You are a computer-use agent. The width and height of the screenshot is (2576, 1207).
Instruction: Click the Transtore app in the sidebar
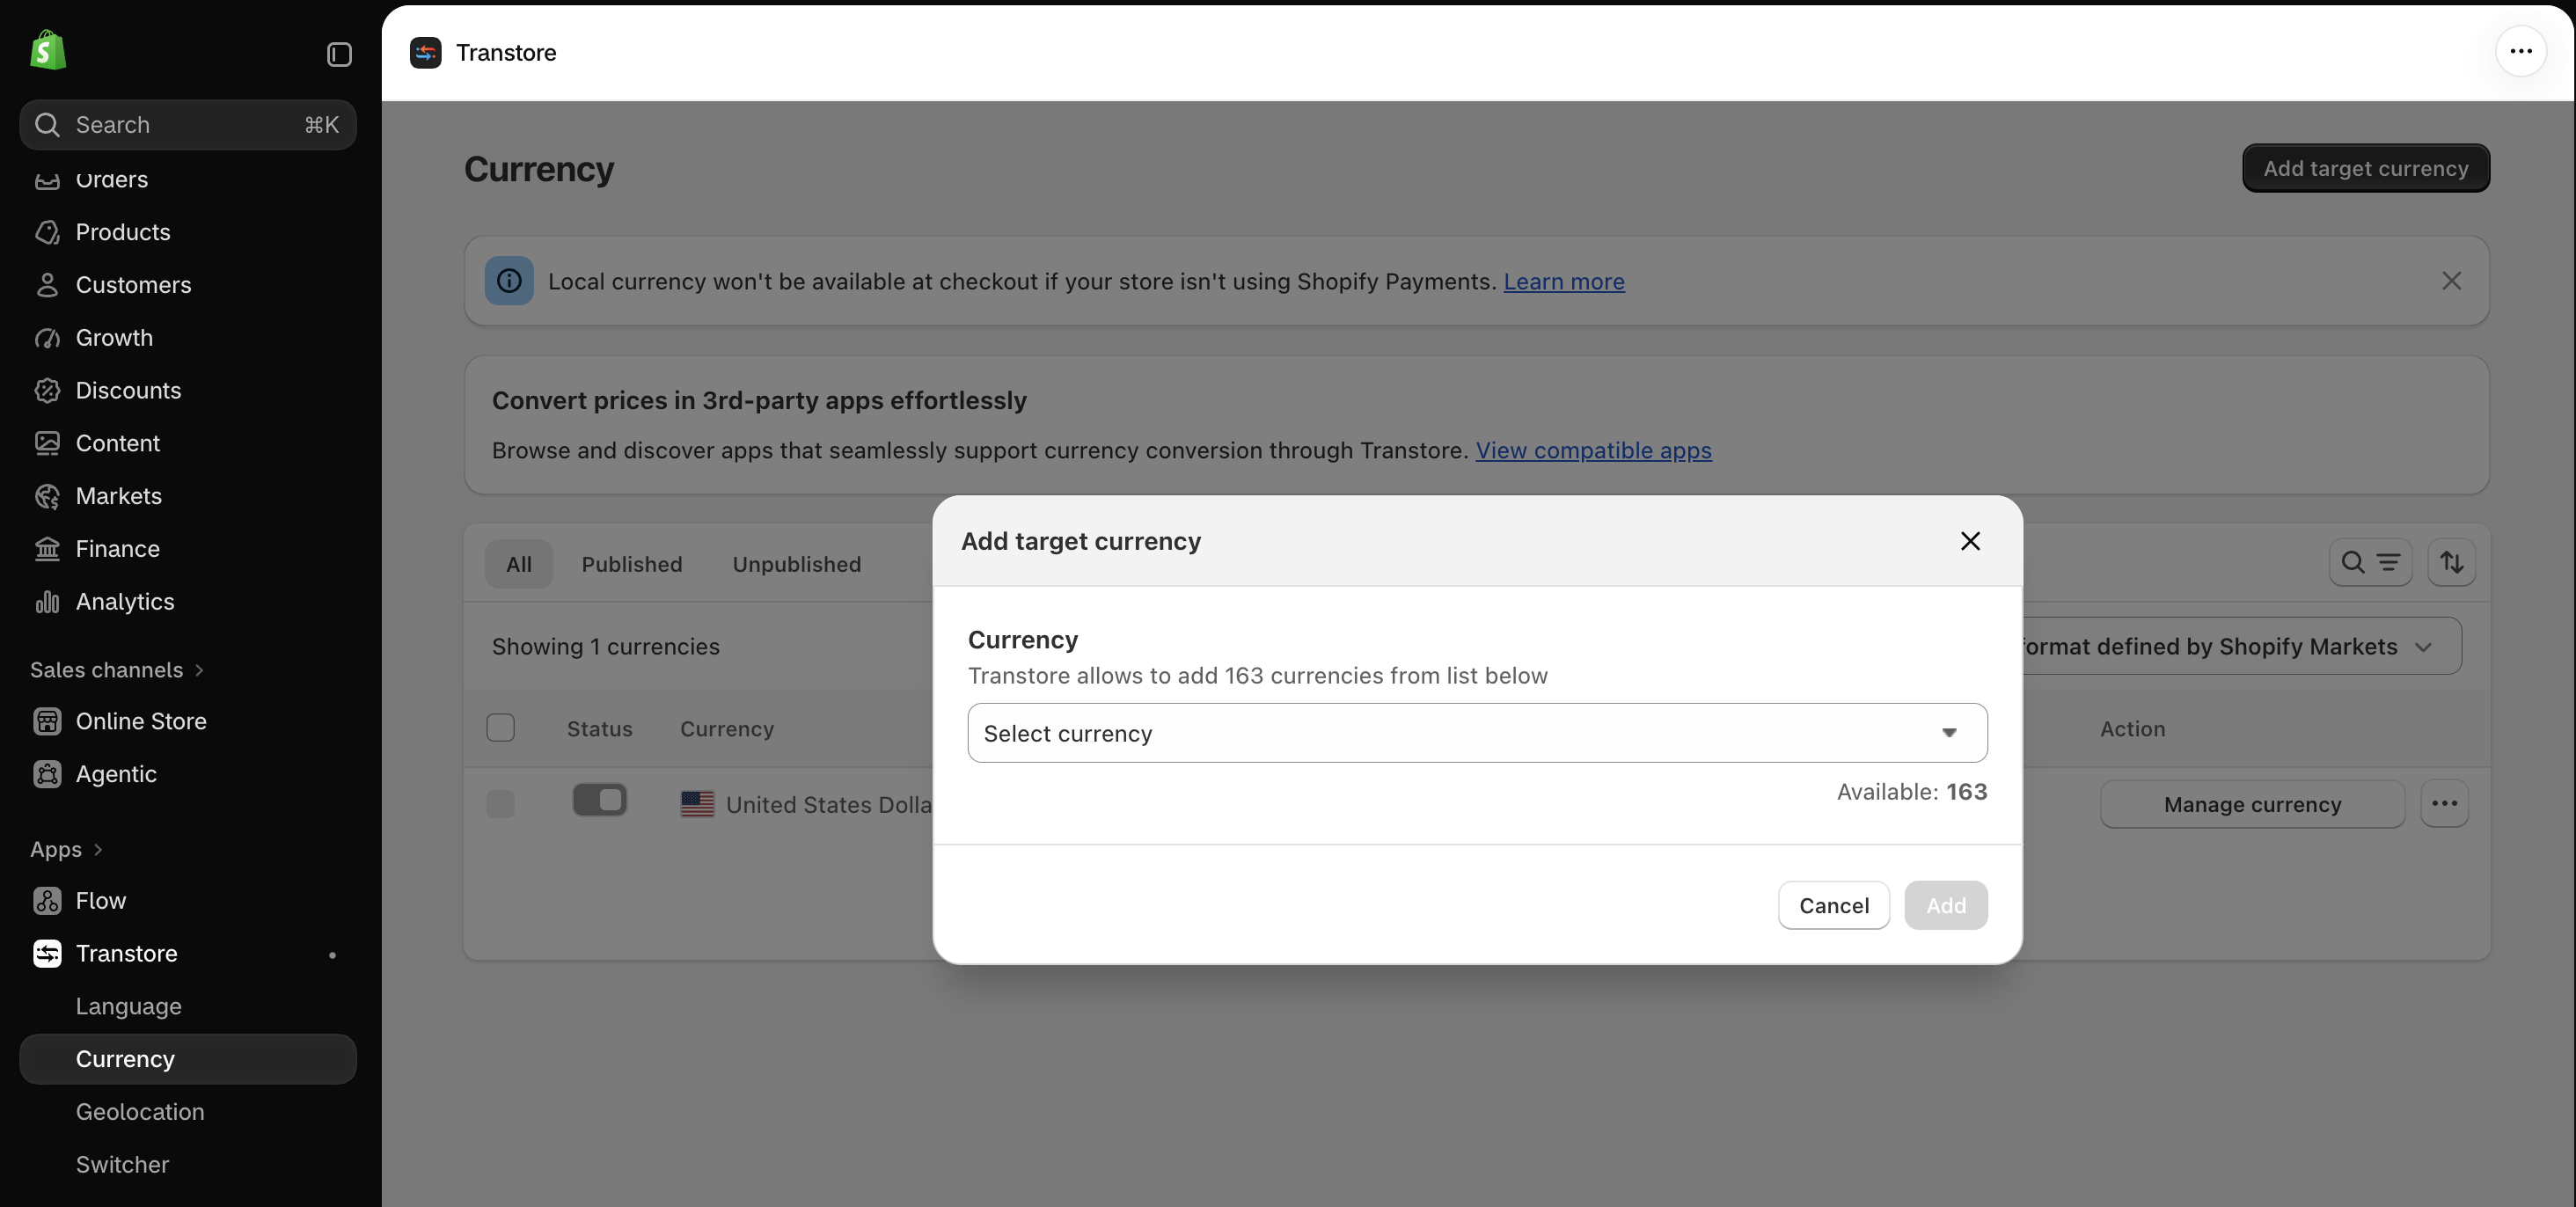126,954
